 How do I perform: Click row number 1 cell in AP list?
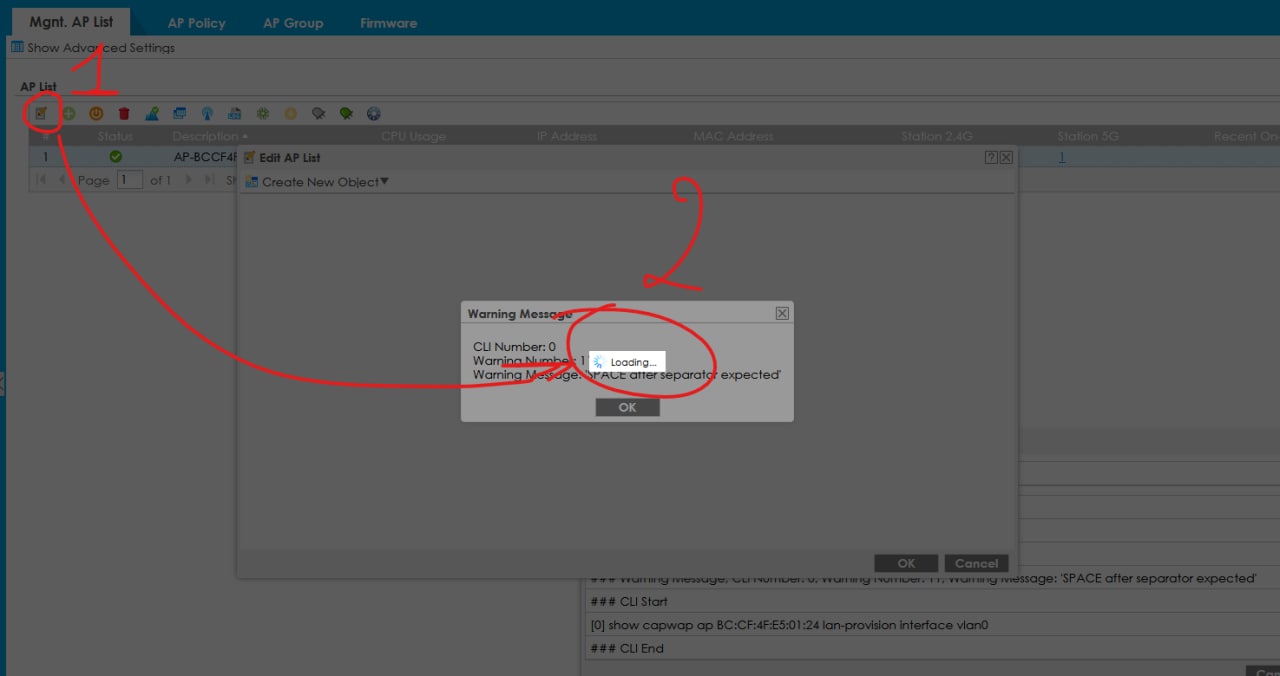(x=45, y=157)
